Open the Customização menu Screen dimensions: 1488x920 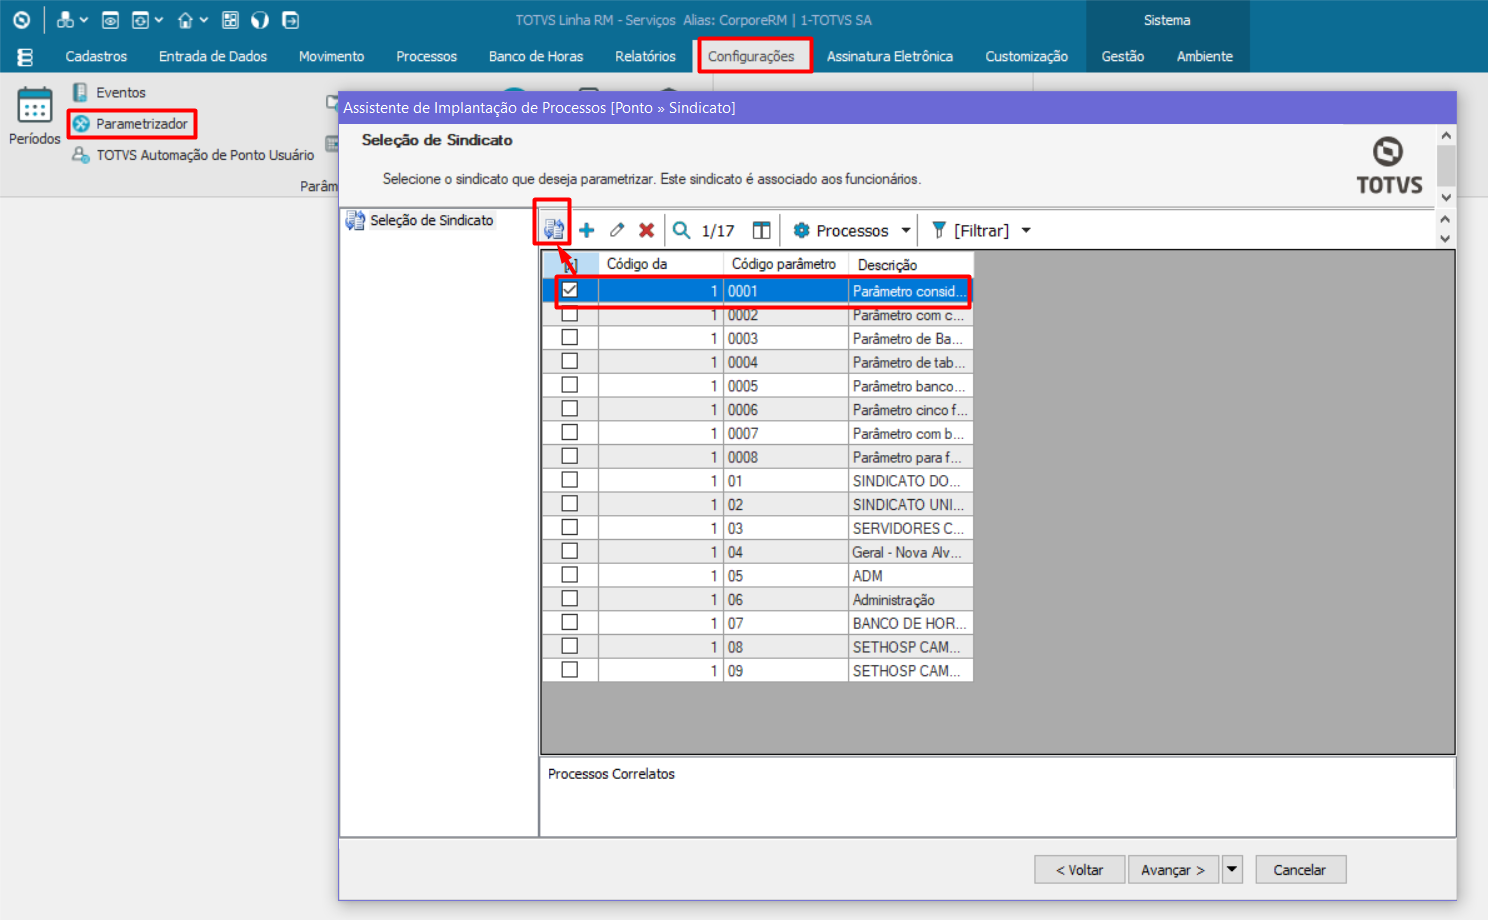pyautogui.click(x=1027, y=57)
